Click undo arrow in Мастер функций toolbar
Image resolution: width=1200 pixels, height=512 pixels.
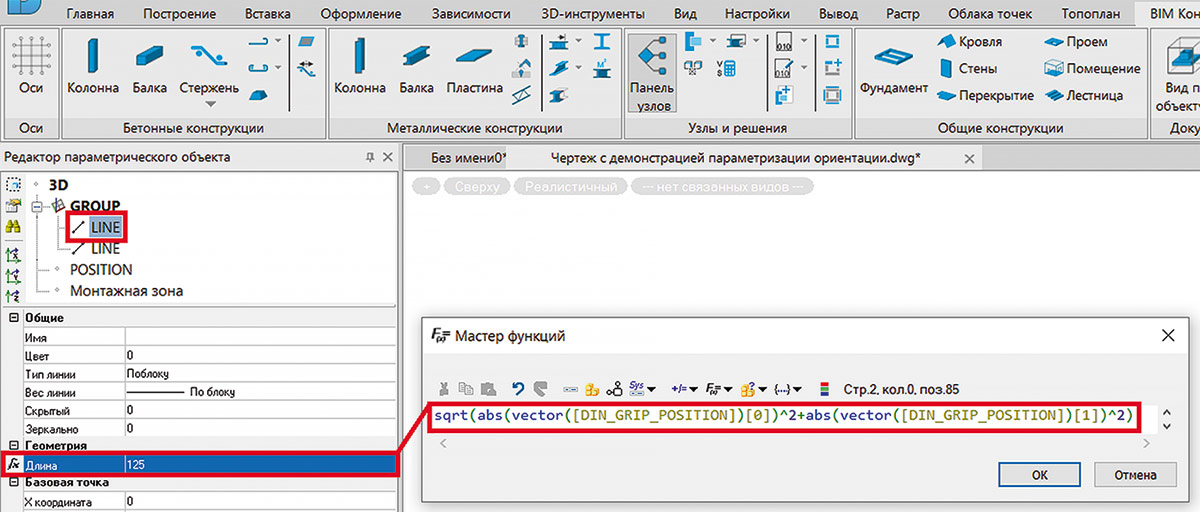(518, 388)
